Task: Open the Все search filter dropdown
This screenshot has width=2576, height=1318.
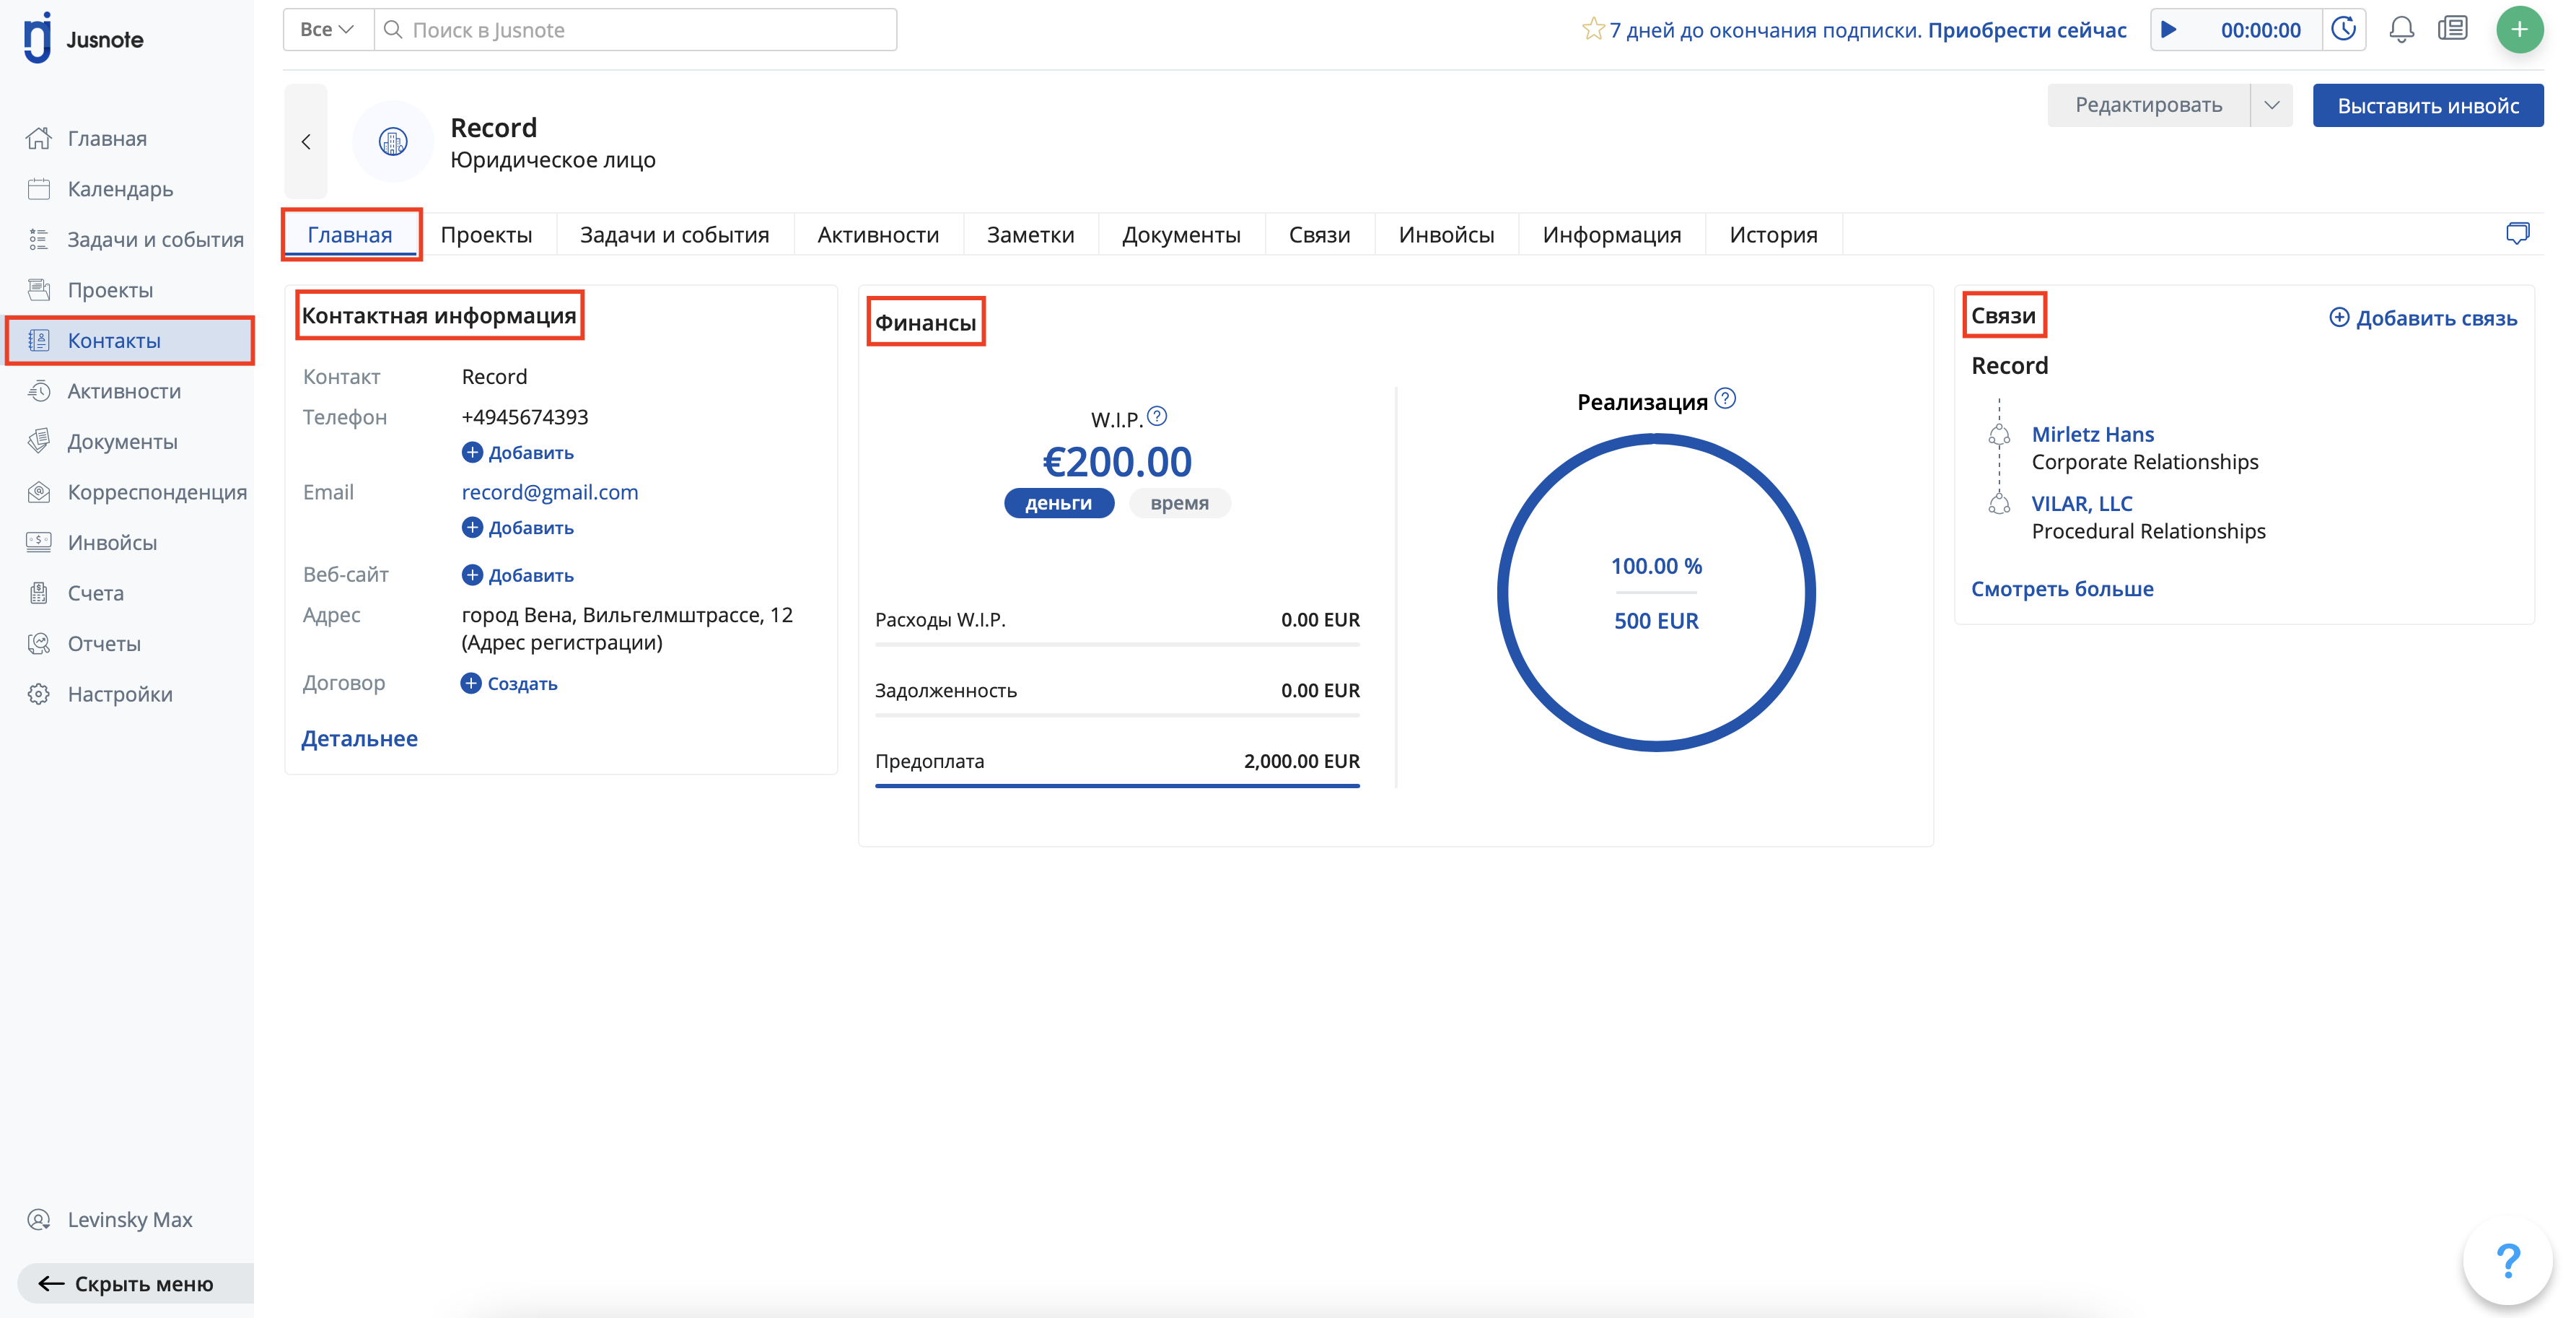Action: [327, 30]
